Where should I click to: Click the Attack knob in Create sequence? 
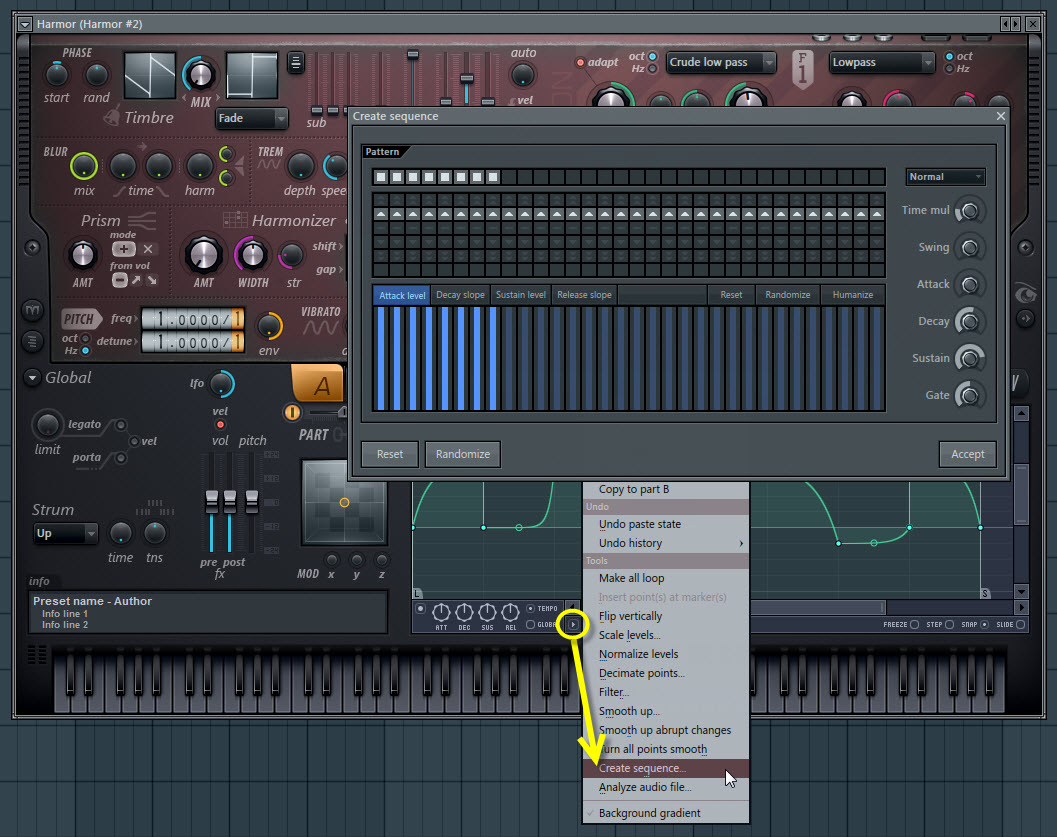click(x=969, y=285)
